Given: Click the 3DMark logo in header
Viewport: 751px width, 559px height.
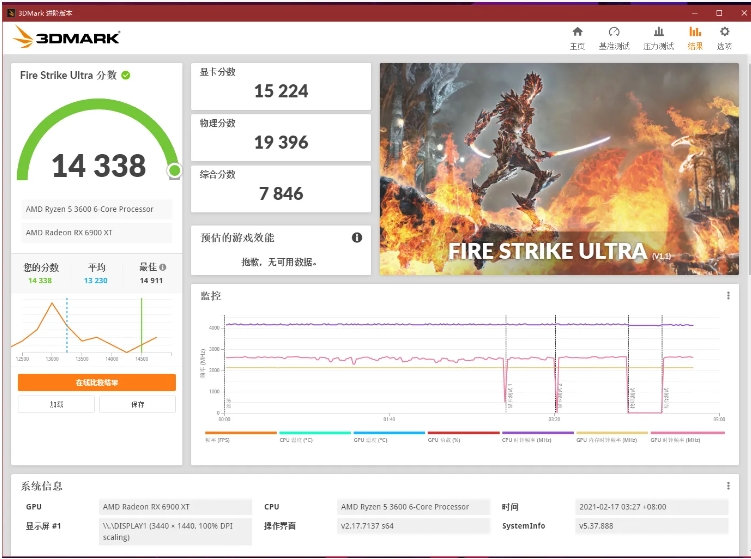Looking at the screenshot, I should [67, 37].
